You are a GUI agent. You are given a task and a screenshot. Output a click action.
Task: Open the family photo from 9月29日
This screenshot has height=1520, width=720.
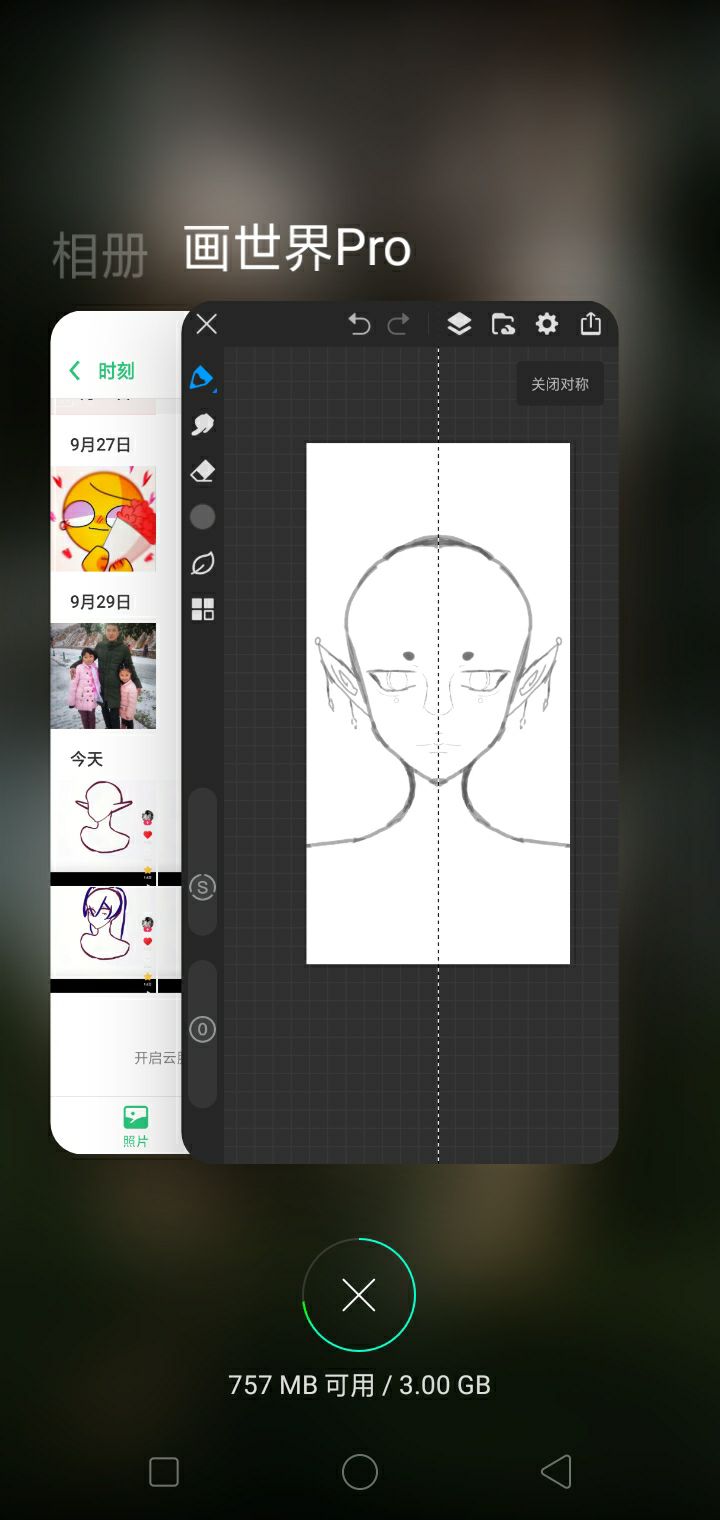pyautogui.click(x=103, y=676)
